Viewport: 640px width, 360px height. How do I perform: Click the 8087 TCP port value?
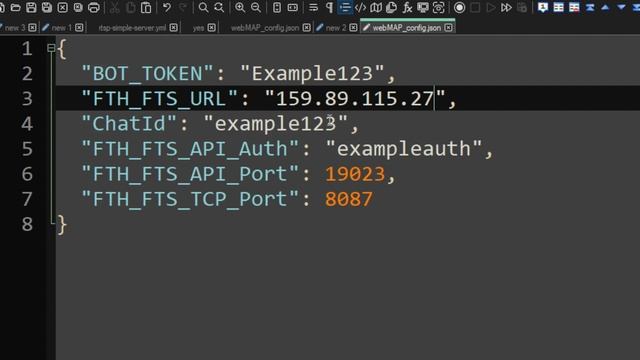(349, 199)
